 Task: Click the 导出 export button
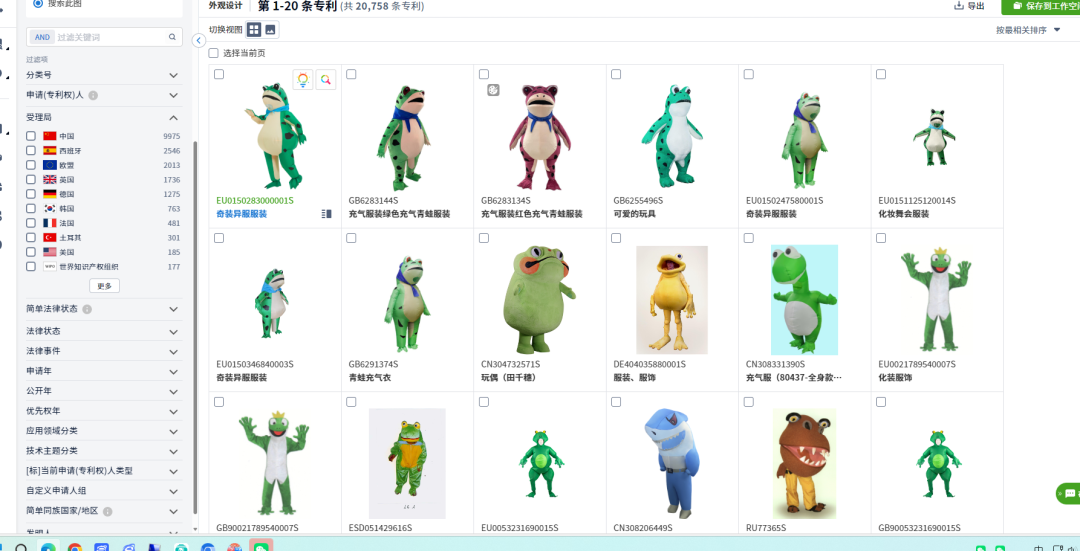click(x=969, y=6)
